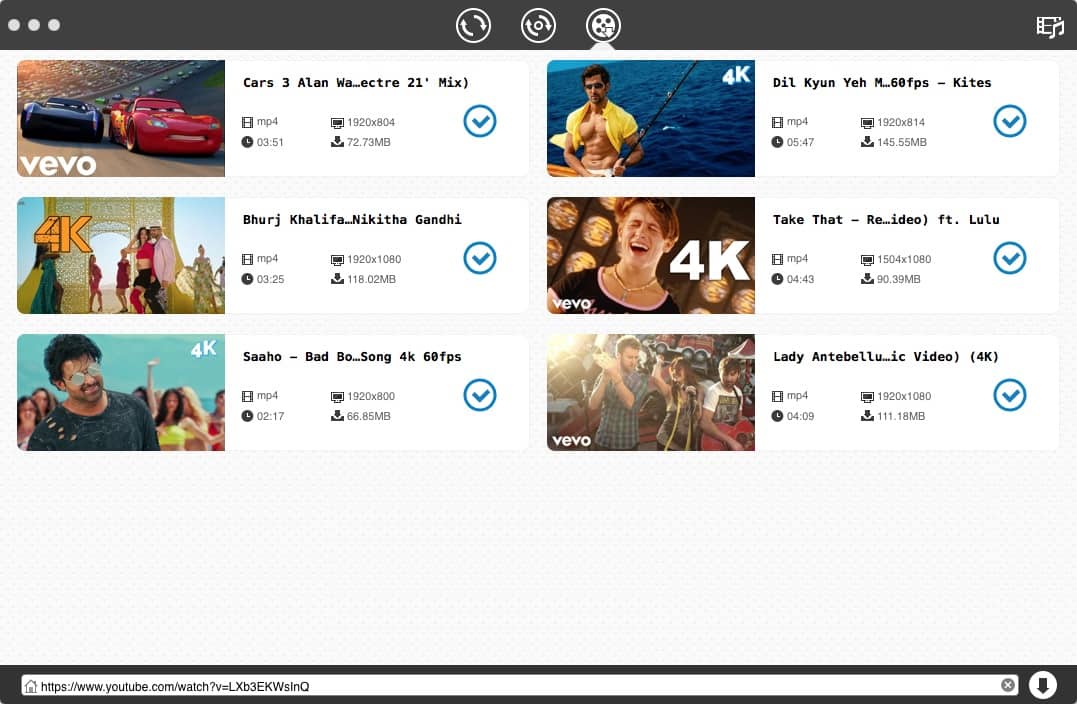Toggle the checkmark for Bhurj Khalifa video
The image size is (1077, 704).
pyautogui.click(x=479, y=258)
